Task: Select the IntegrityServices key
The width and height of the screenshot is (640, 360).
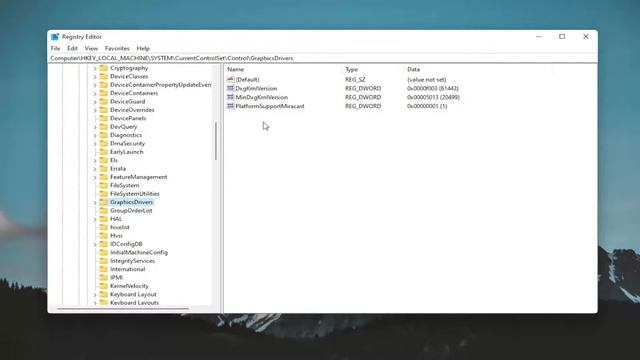Action: (132, 260)
